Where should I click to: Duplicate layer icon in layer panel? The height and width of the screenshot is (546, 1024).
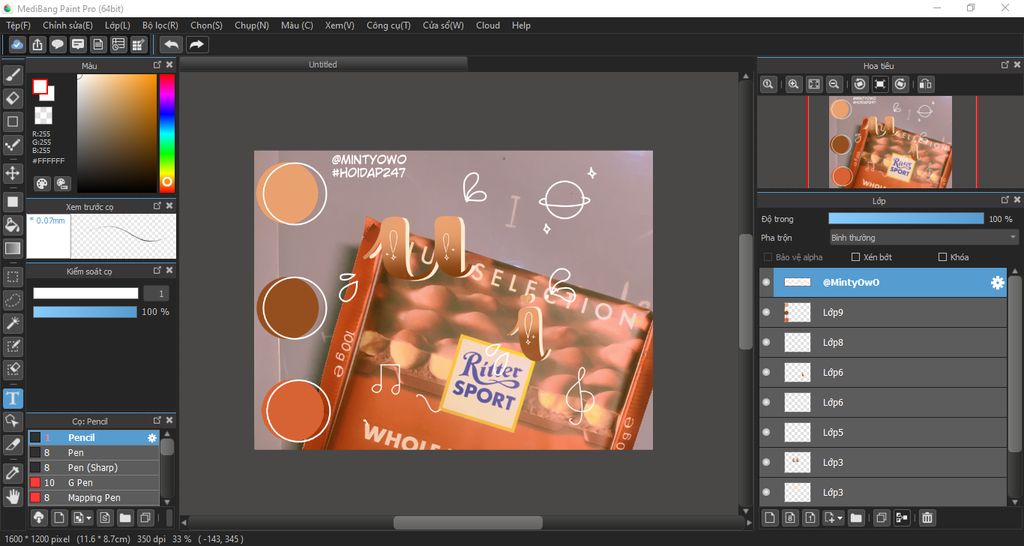point(881,518)
